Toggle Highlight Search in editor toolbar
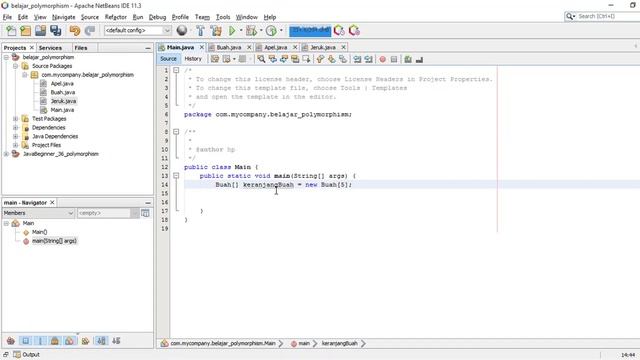This screenshot has height=360, width=640. (x=295, y=60)
